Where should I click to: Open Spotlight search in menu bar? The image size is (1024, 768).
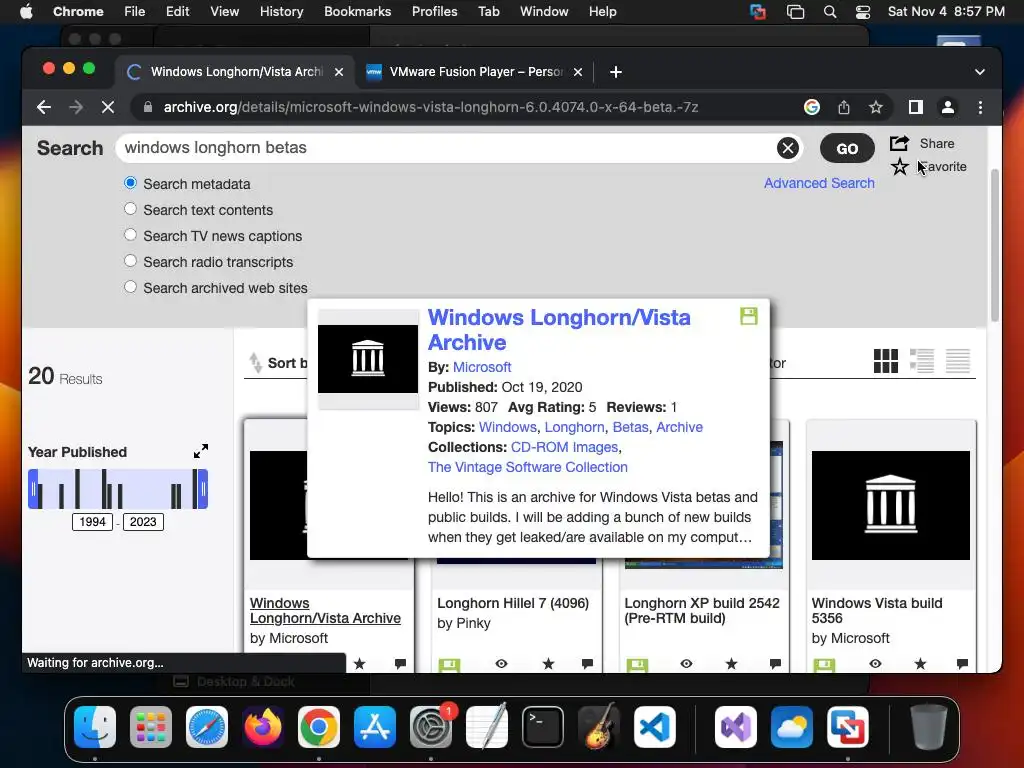830,12
